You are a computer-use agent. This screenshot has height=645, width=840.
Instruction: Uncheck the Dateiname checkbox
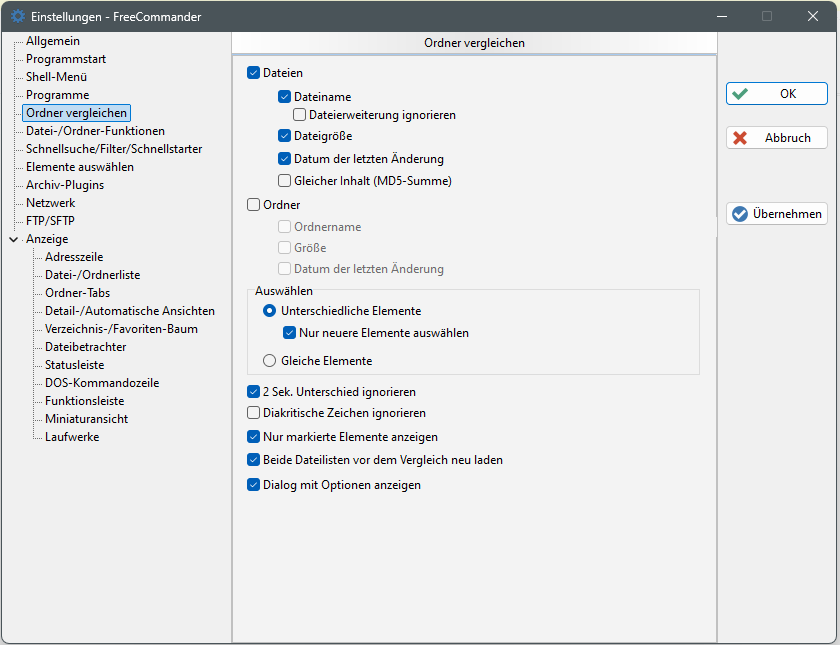(284, 97)
